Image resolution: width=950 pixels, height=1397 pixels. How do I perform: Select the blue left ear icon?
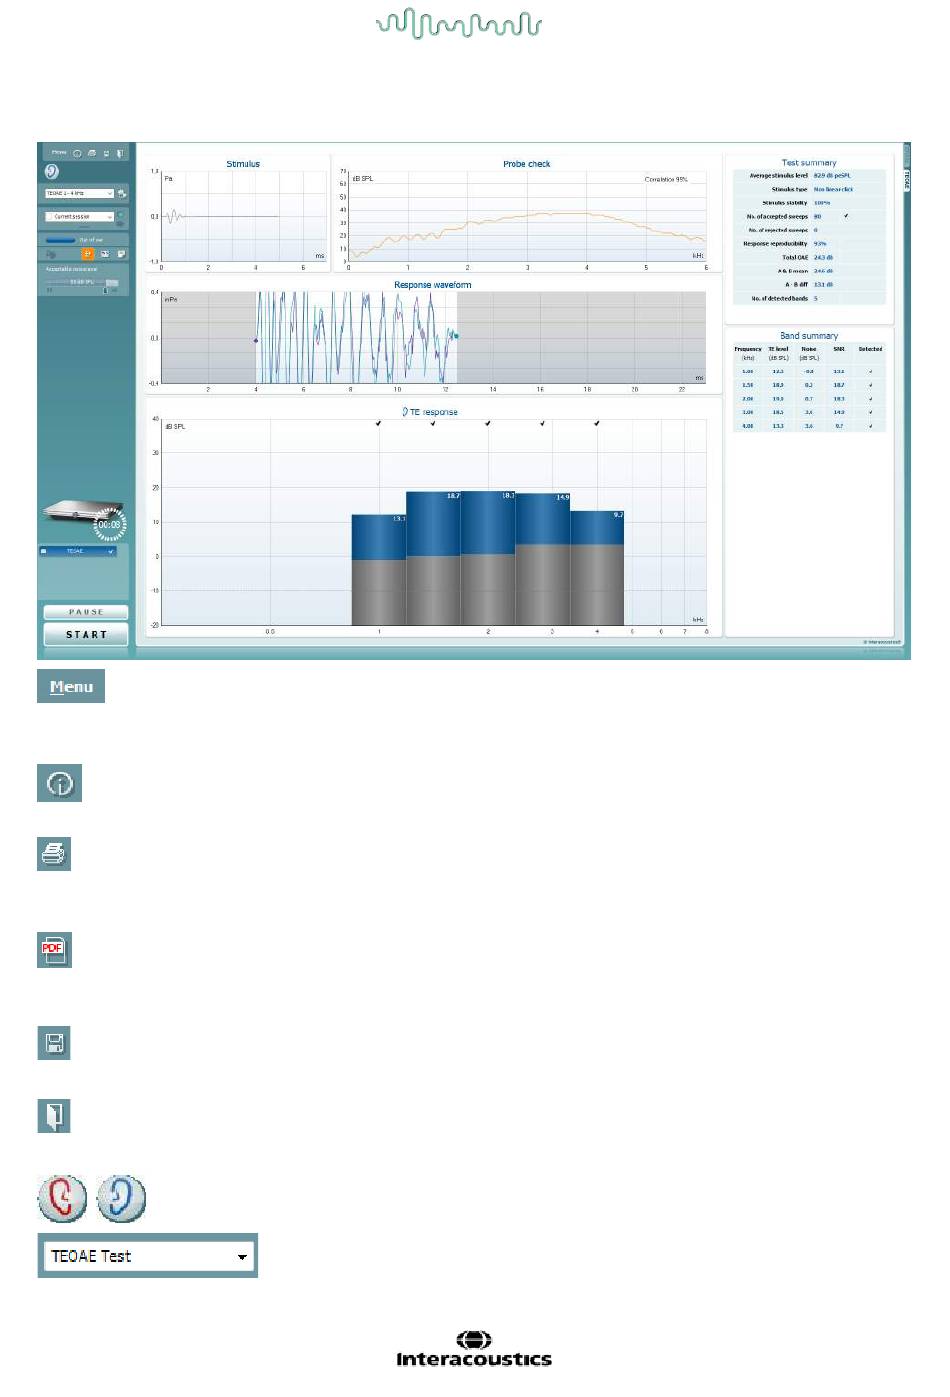click(x=121, y=1197)
